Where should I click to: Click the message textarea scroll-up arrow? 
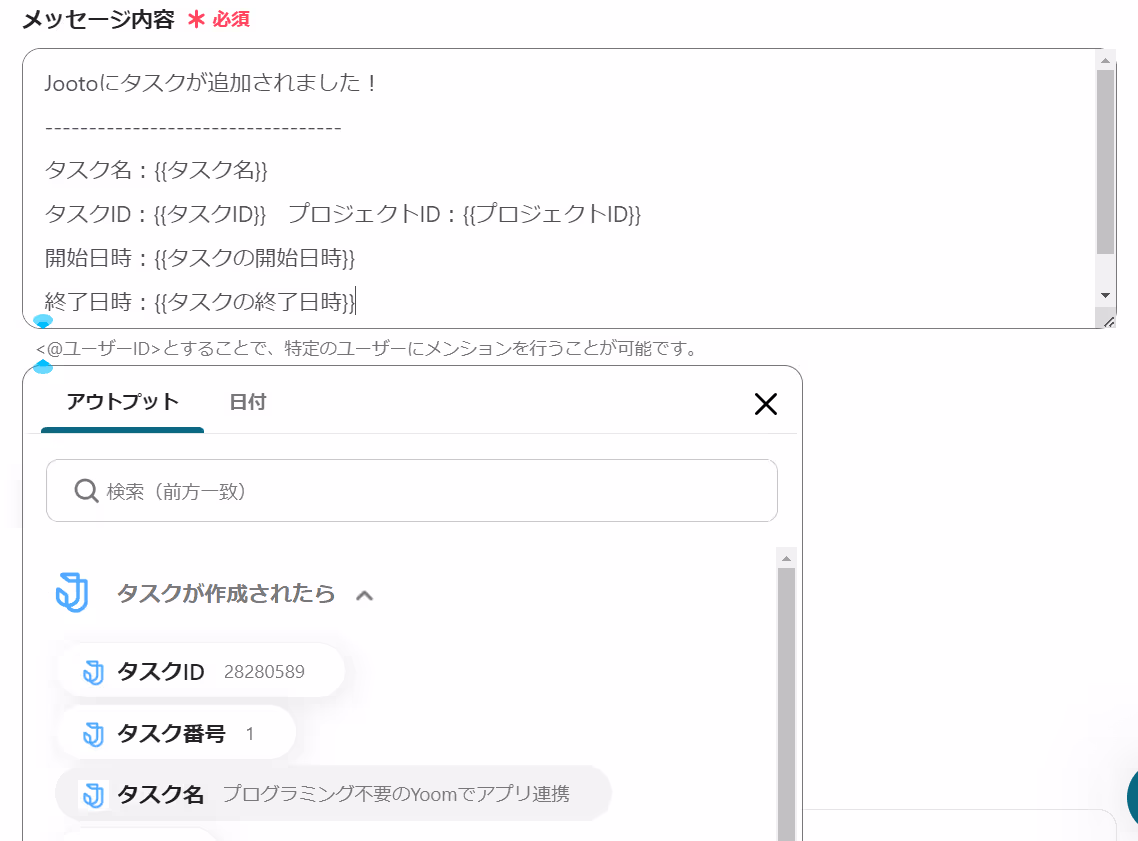(1105, 60)
